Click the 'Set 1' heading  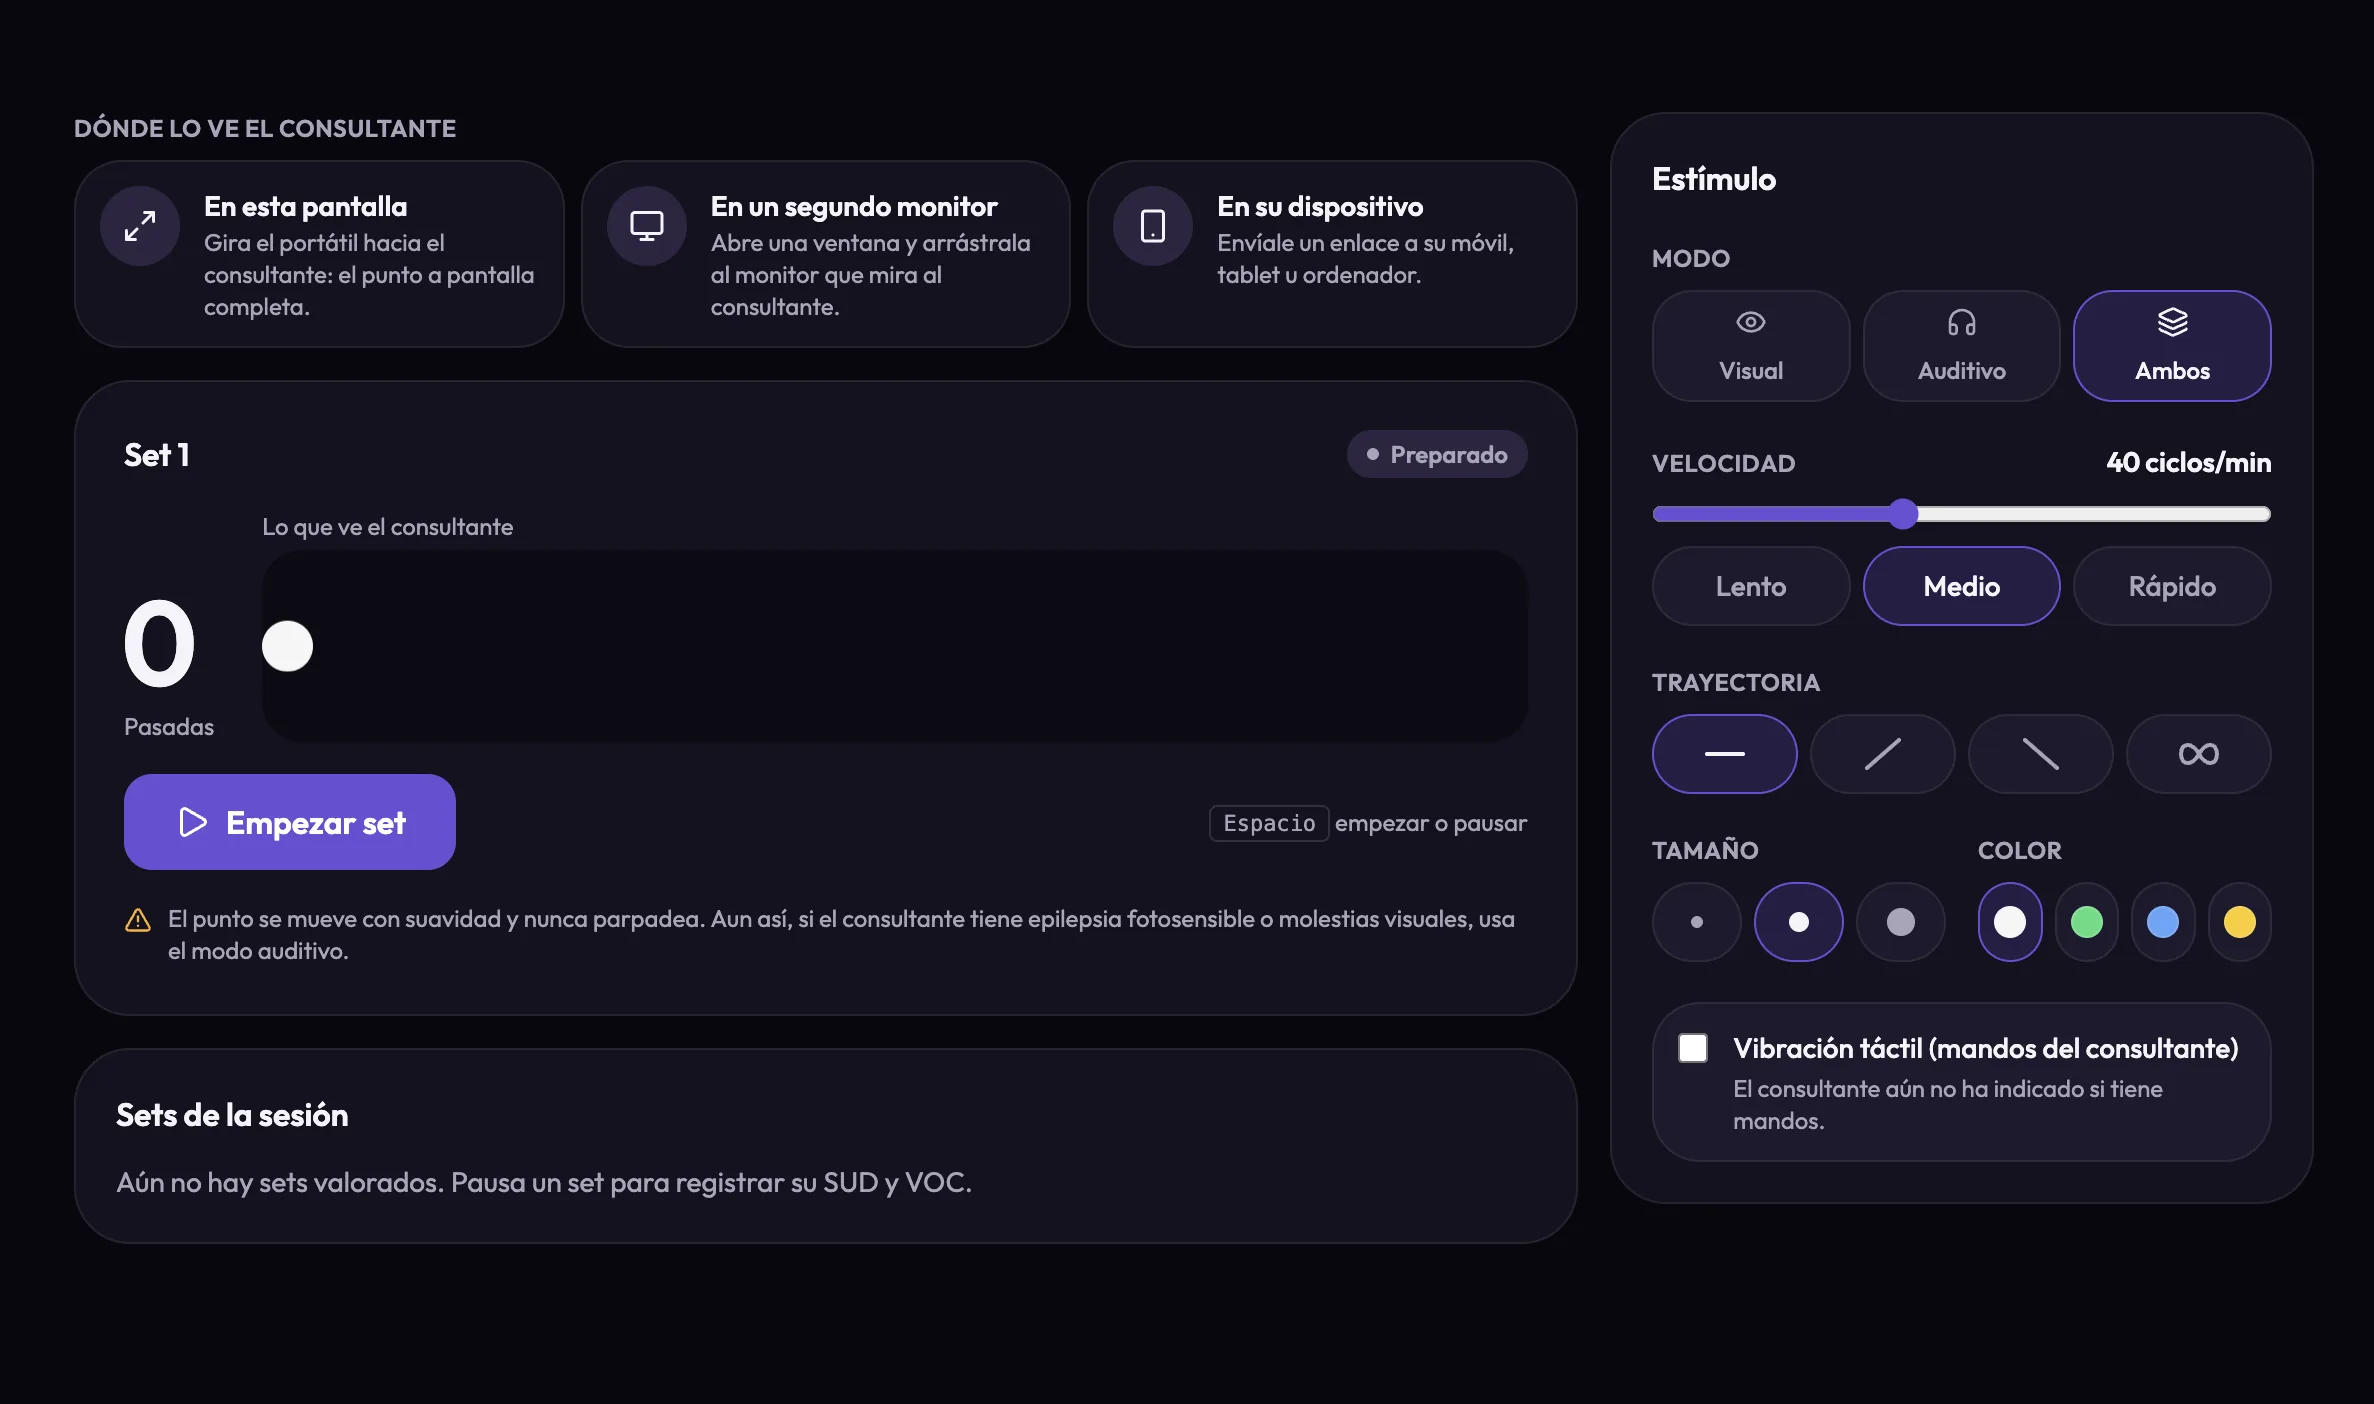157,455
